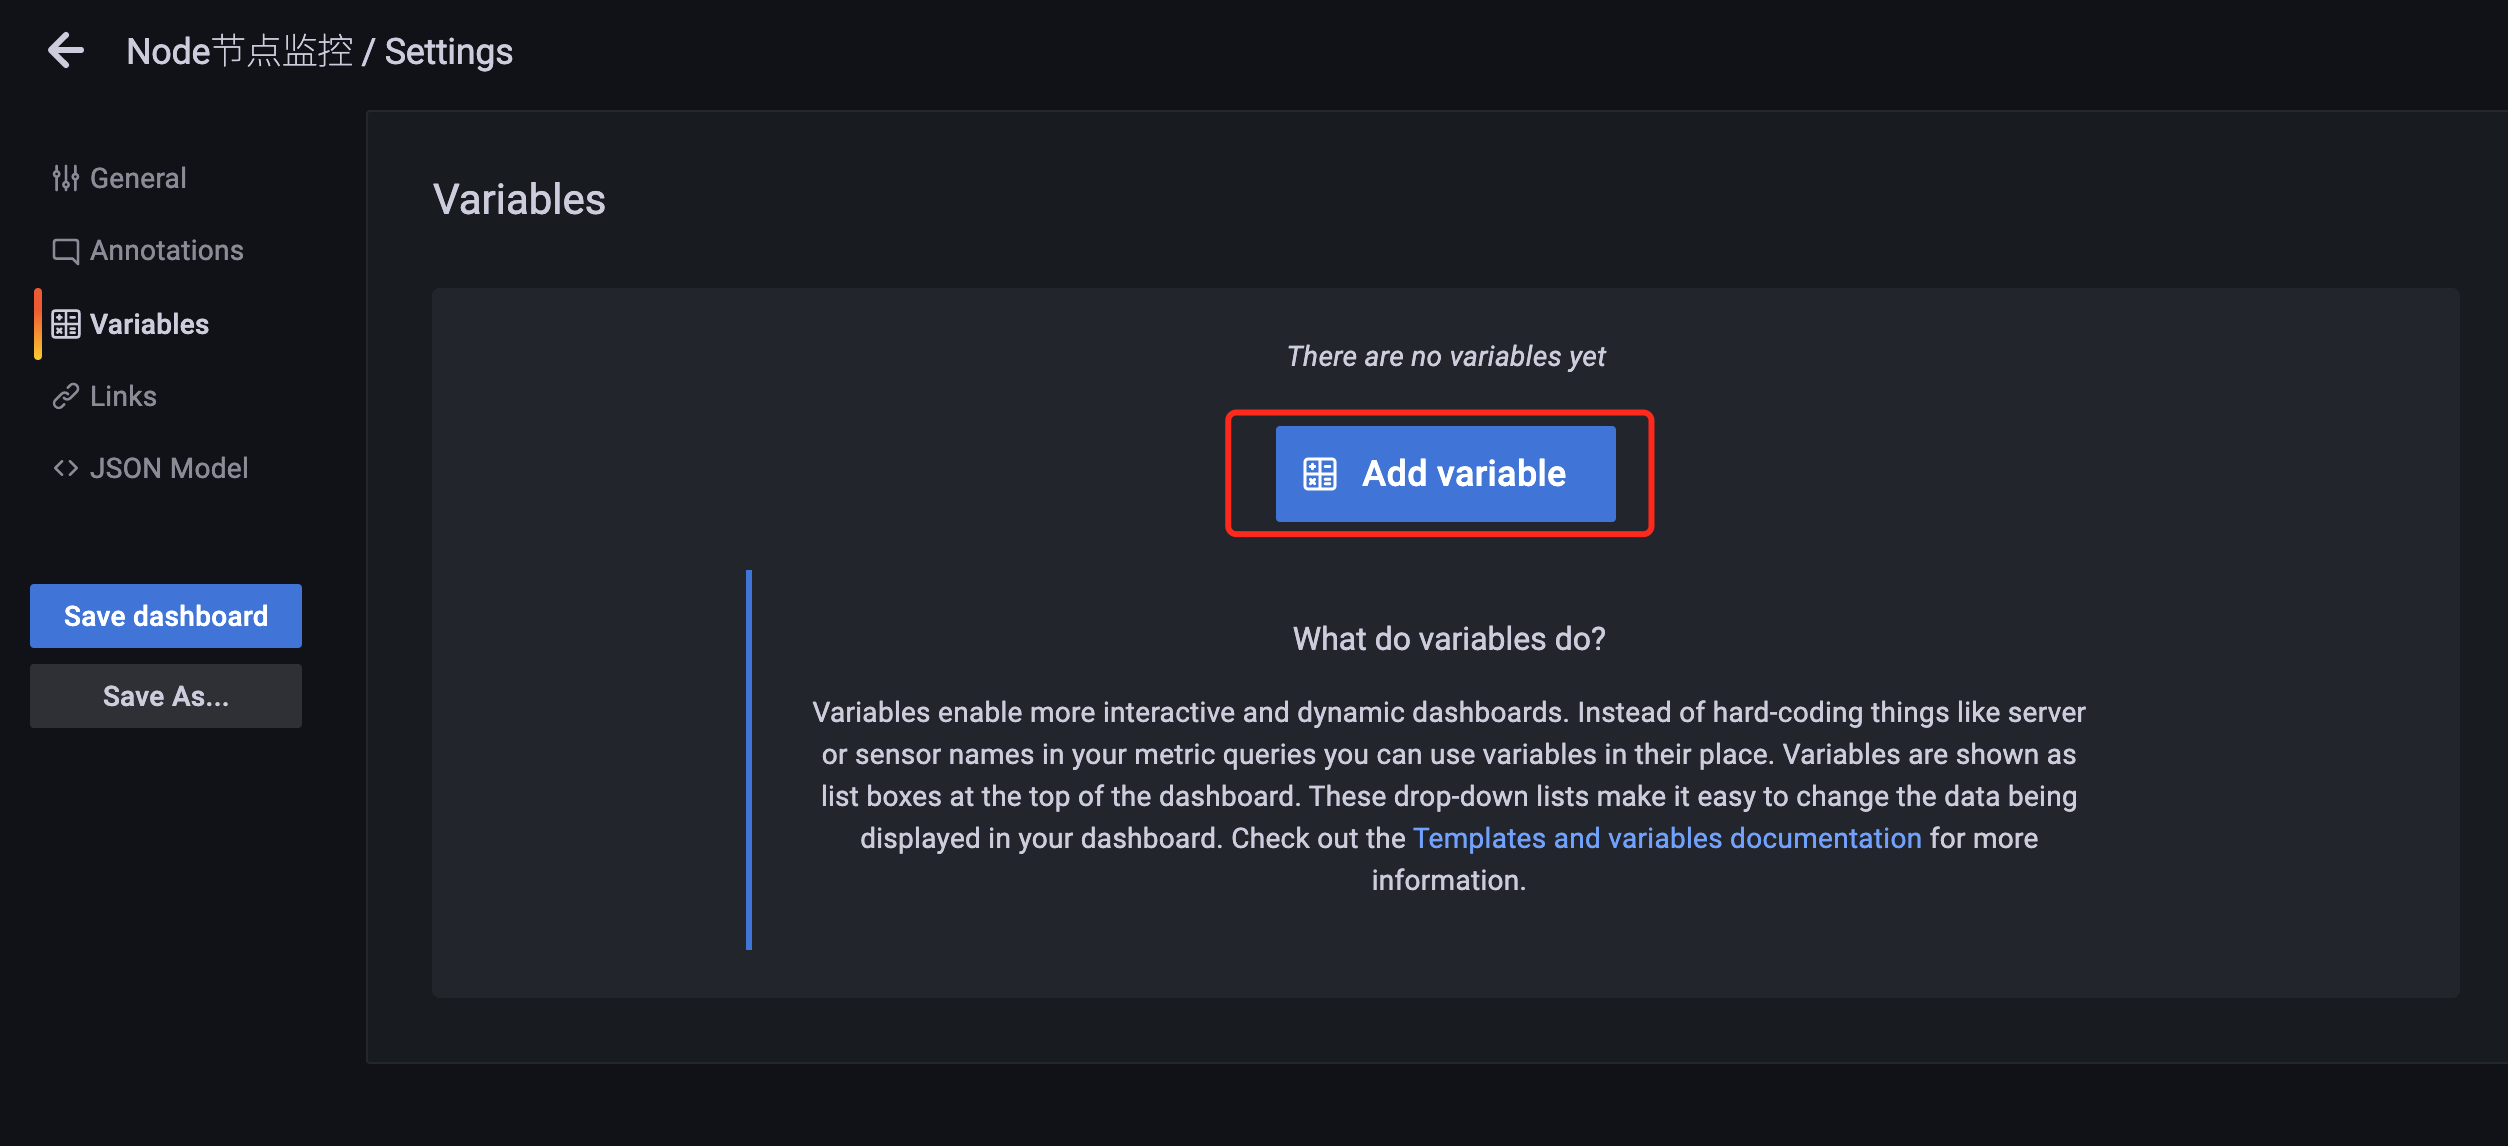The width and height of the screenshot is (2508, 1146).
Task: Click the Variables grid icon in sidebar
Action: tap(66, 324)
